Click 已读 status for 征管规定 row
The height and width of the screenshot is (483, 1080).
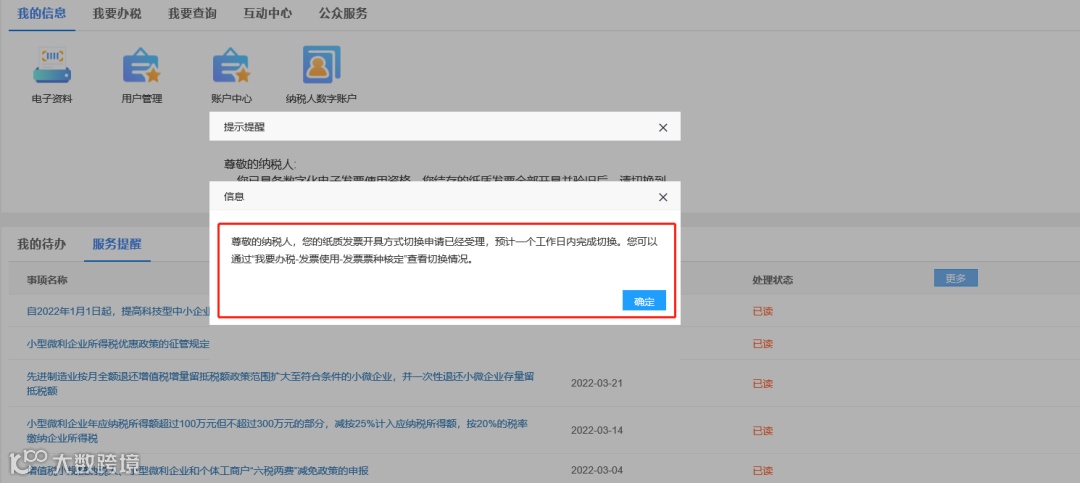(x=762, y=344)
